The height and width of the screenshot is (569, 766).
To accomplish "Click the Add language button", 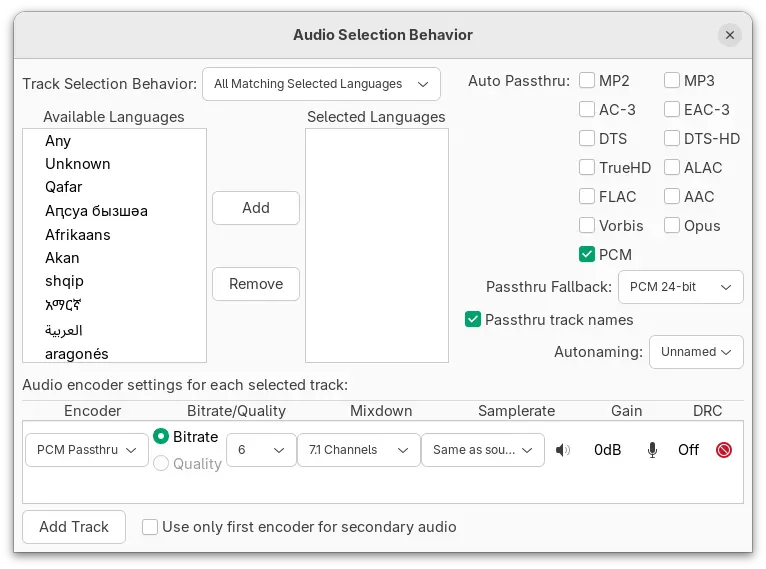I will click(256, 208).
